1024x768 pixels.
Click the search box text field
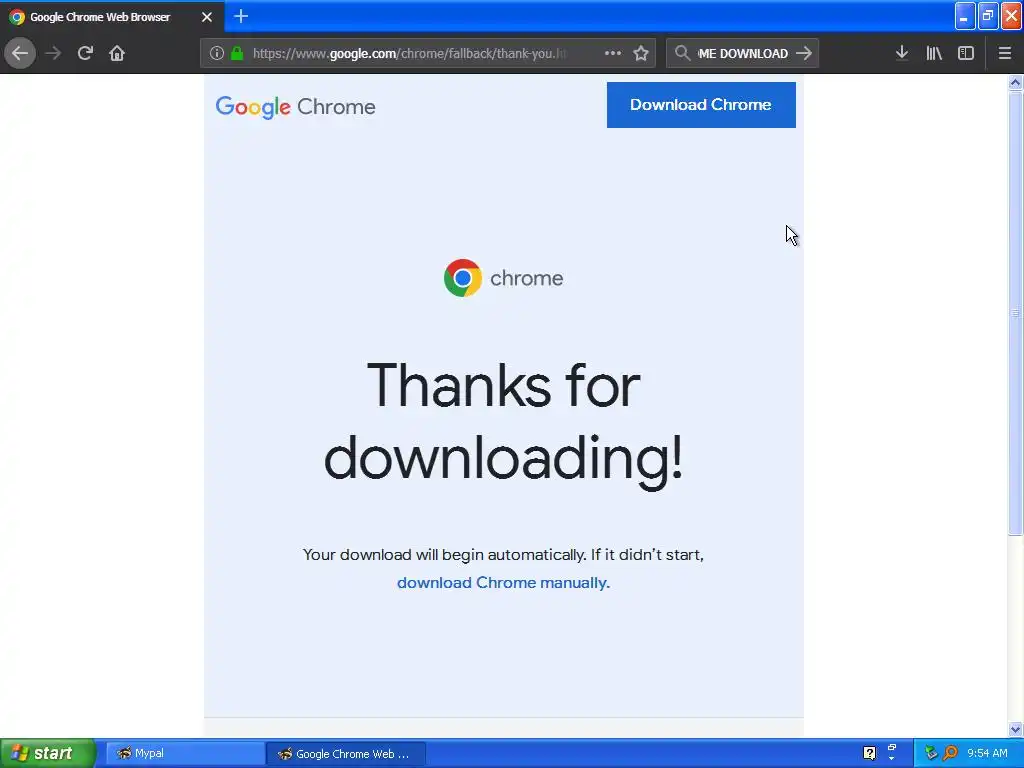[743, 54]
